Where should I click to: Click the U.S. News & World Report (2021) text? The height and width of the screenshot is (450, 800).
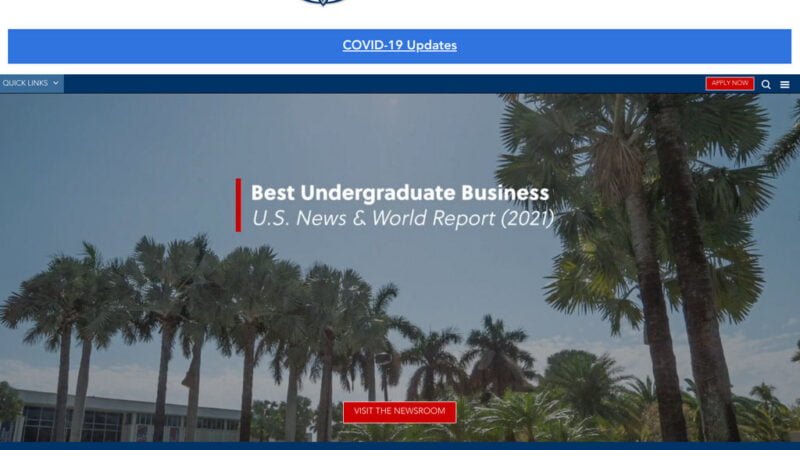coord(403,218)
